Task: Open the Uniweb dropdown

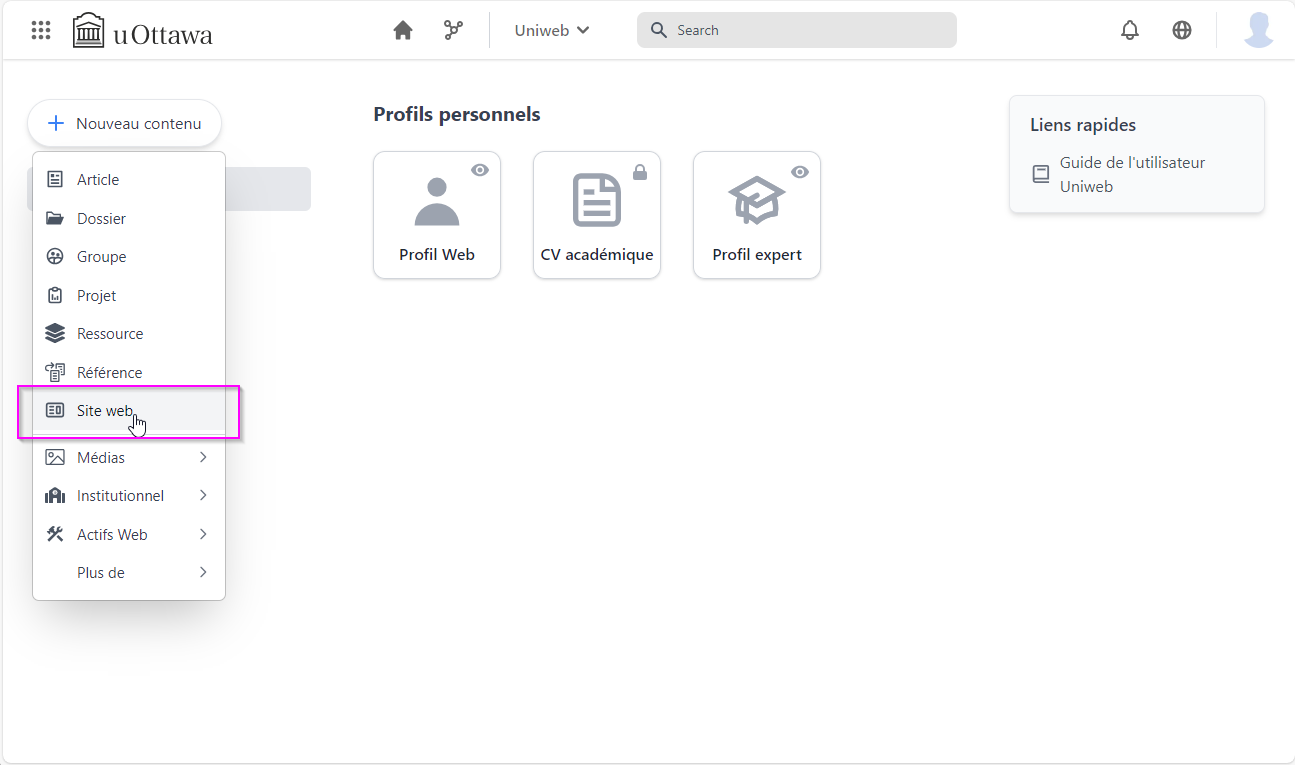Action: coord(552,30)
